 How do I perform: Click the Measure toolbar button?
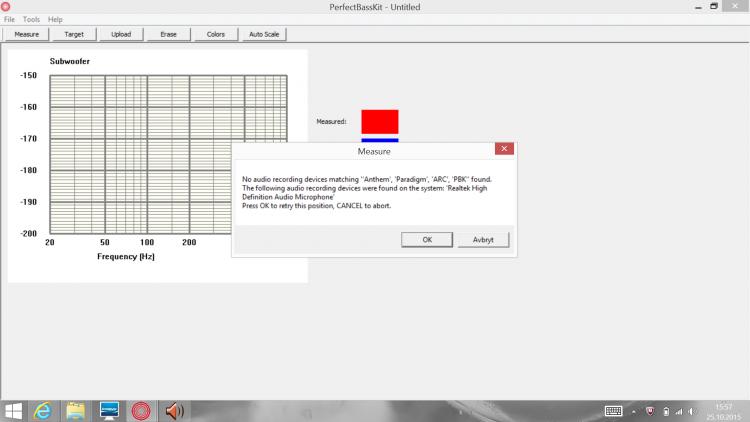pos(27,34)
